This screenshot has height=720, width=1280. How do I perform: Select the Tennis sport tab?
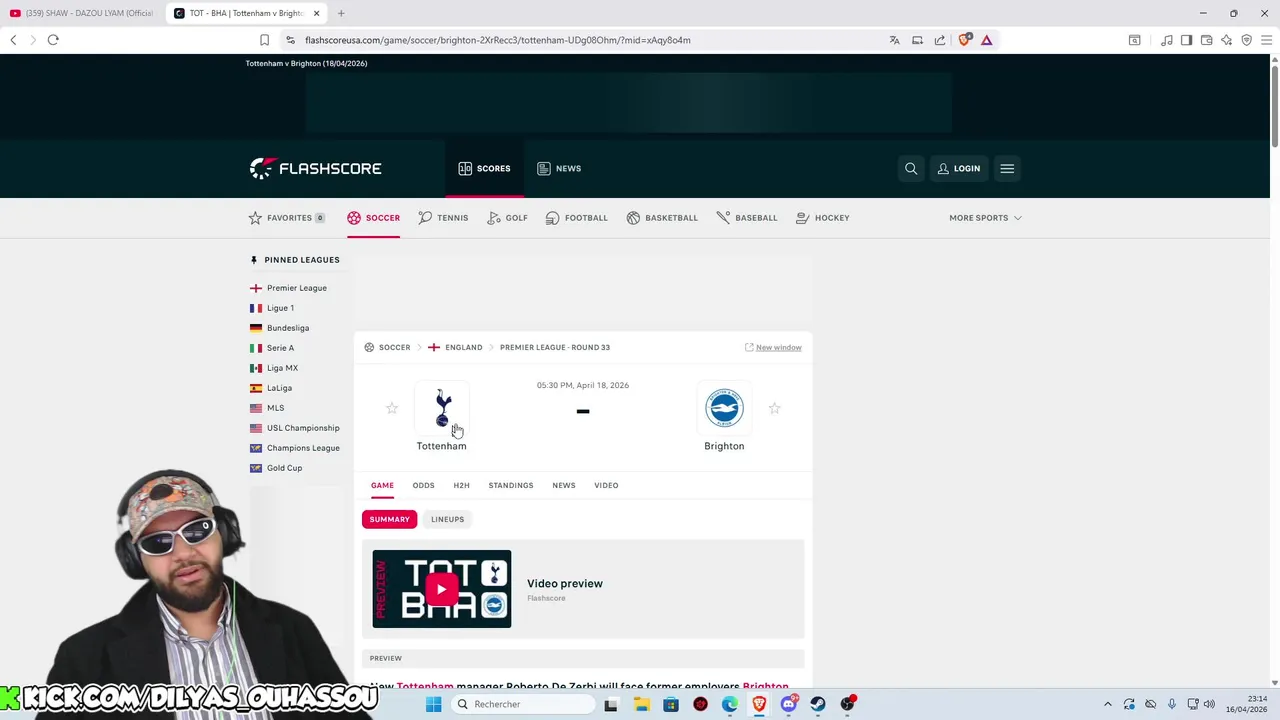point(443,218)
